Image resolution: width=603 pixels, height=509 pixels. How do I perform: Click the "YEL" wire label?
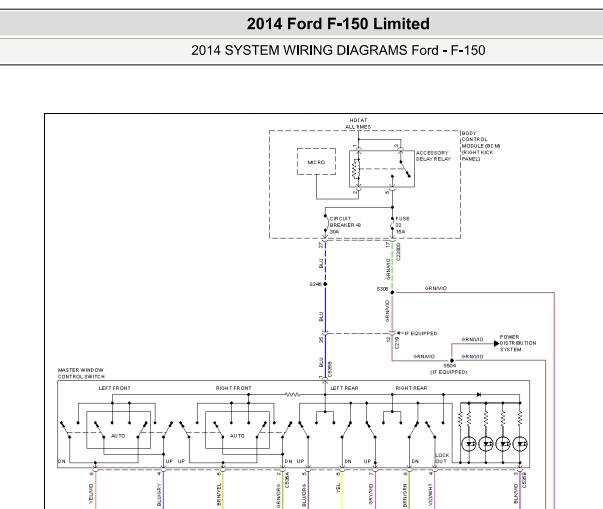pos(338,488)
